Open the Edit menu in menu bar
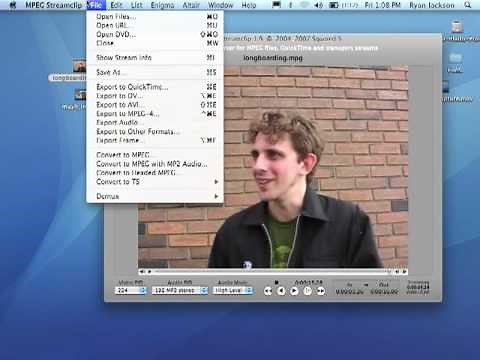The height and width of the screenshot is (360, 480). (116, 5)
